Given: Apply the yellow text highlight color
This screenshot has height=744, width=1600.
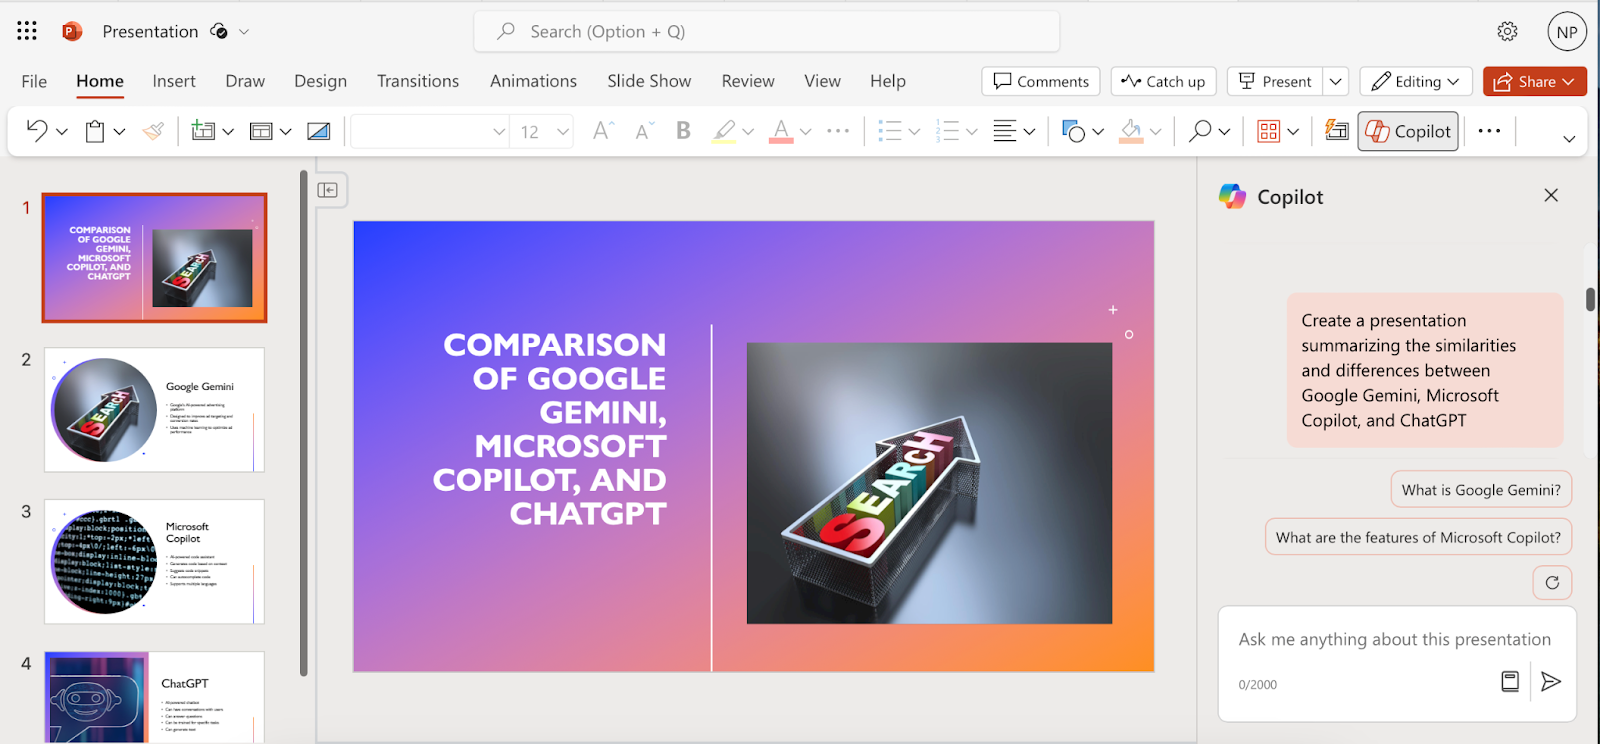Looking at the screenshot, I should tap(724, 131).
